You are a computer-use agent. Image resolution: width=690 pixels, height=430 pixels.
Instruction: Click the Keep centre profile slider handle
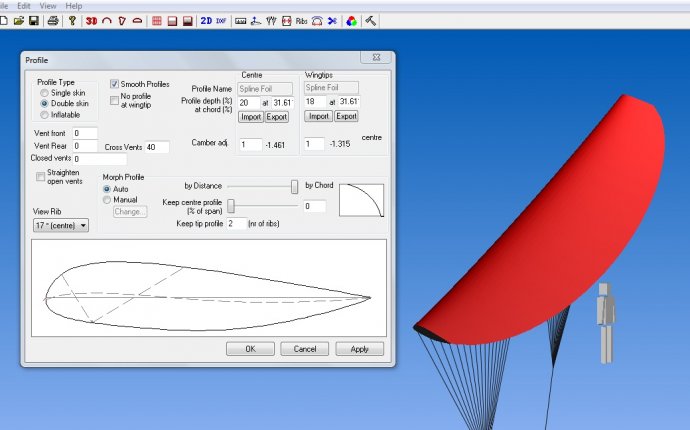click(x=231, y=206)
